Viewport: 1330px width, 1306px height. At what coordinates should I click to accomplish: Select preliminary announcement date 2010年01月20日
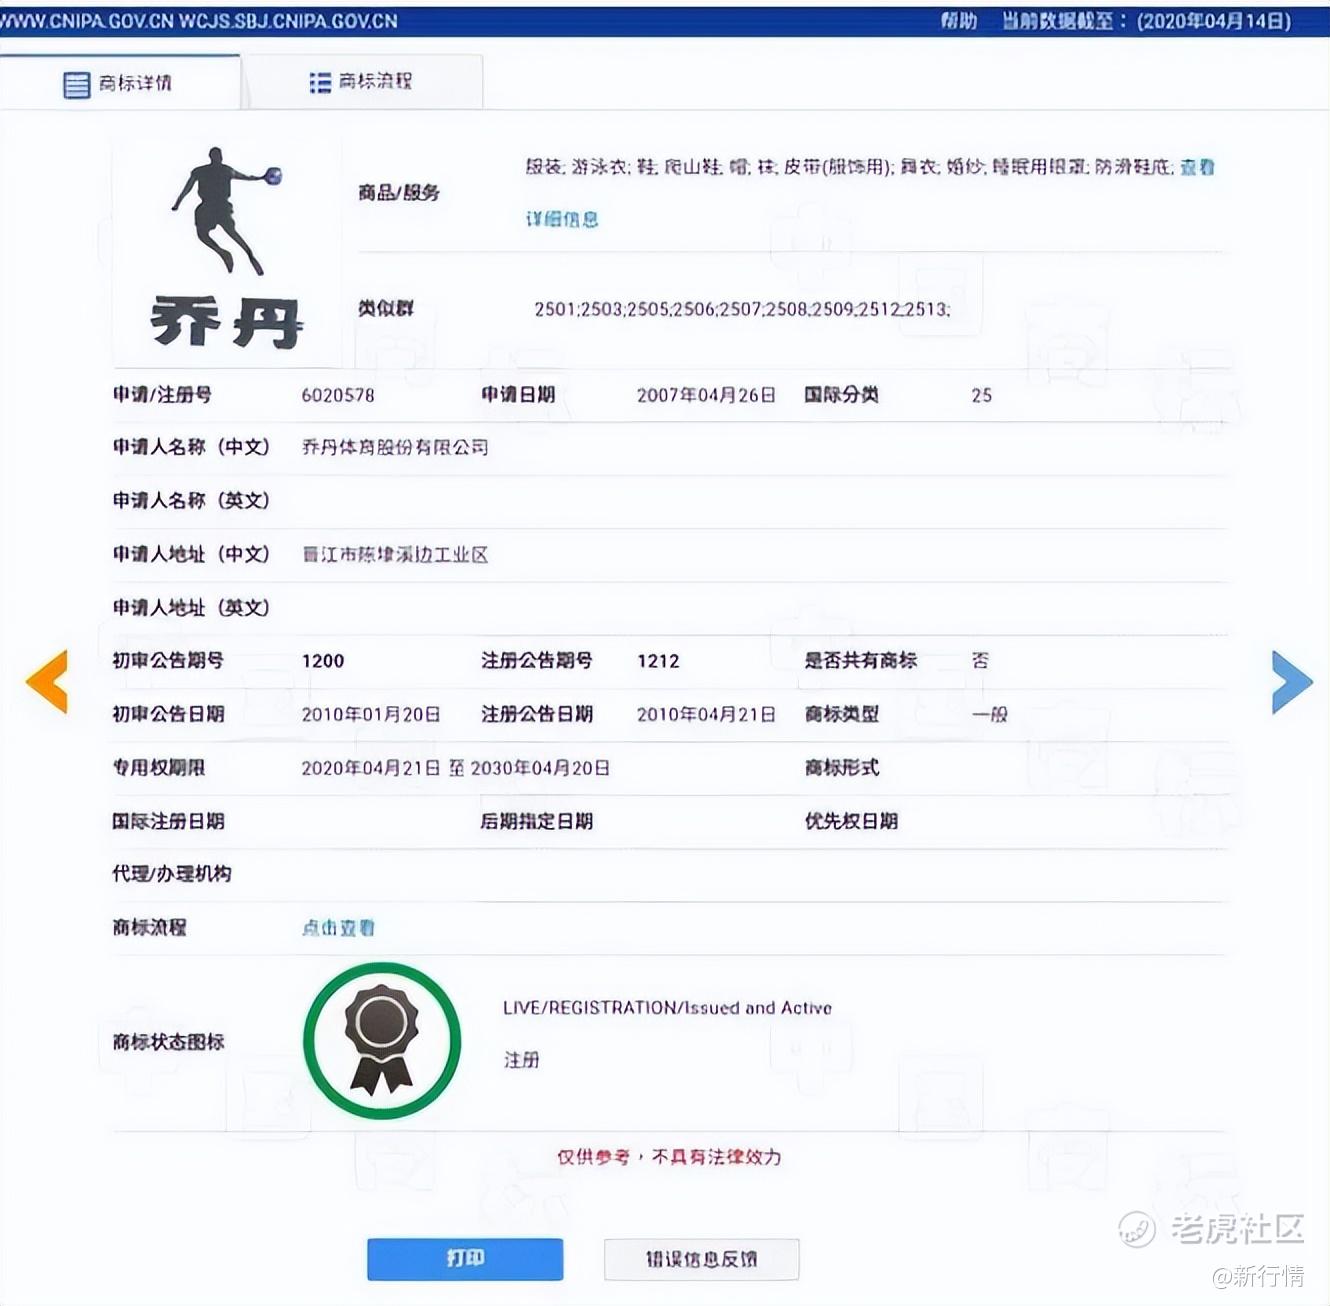pyautogui.click(x=371, y=714)
